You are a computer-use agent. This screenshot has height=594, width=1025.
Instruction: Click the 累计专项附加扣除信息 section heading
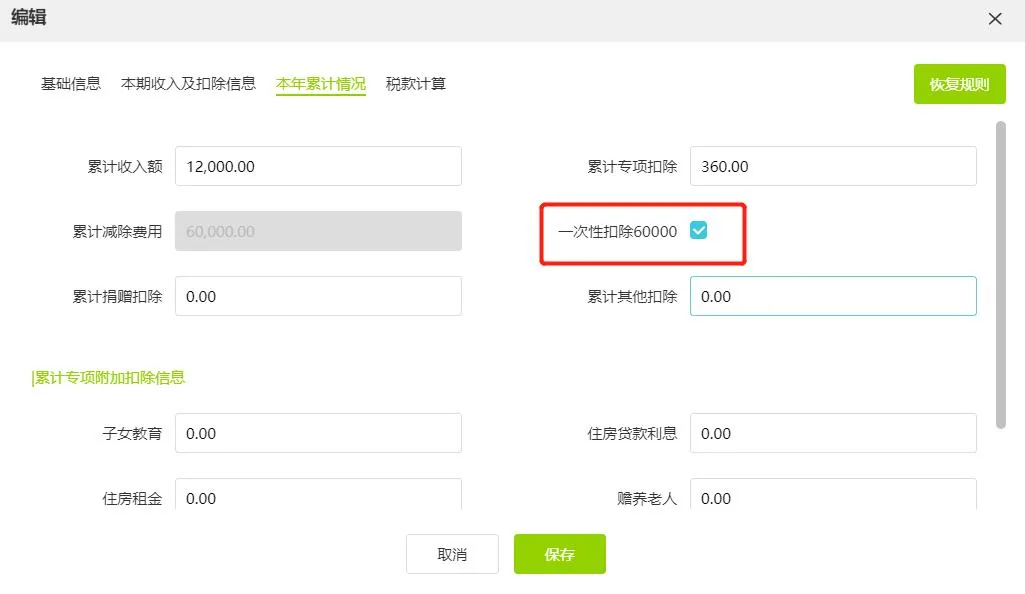108,378
